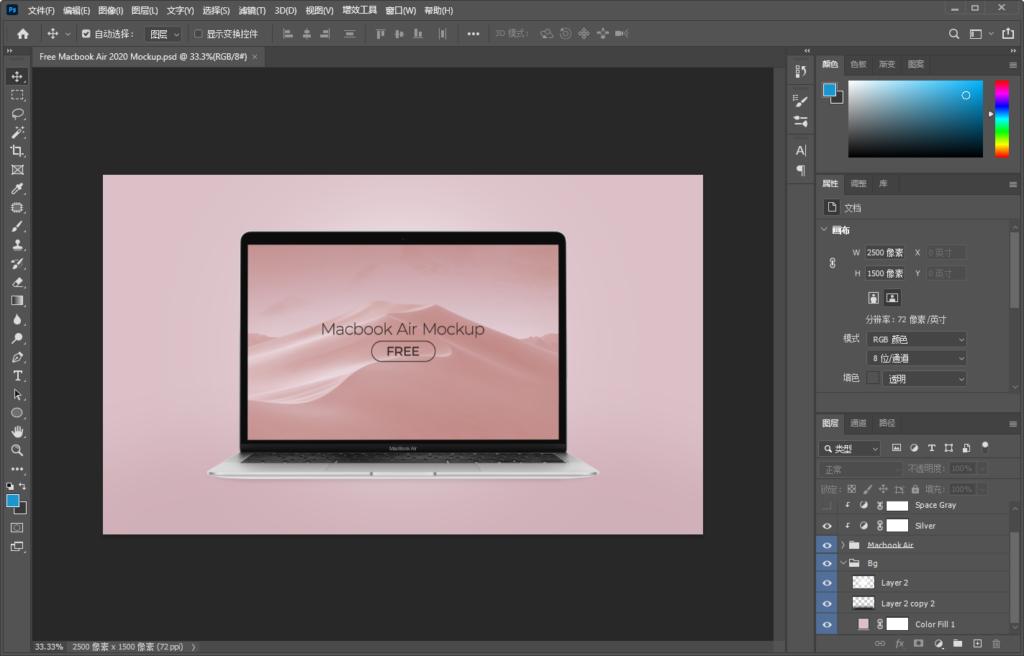Select the Gradient tool
Screen dimensions: 1024x656
coord(17,301)
